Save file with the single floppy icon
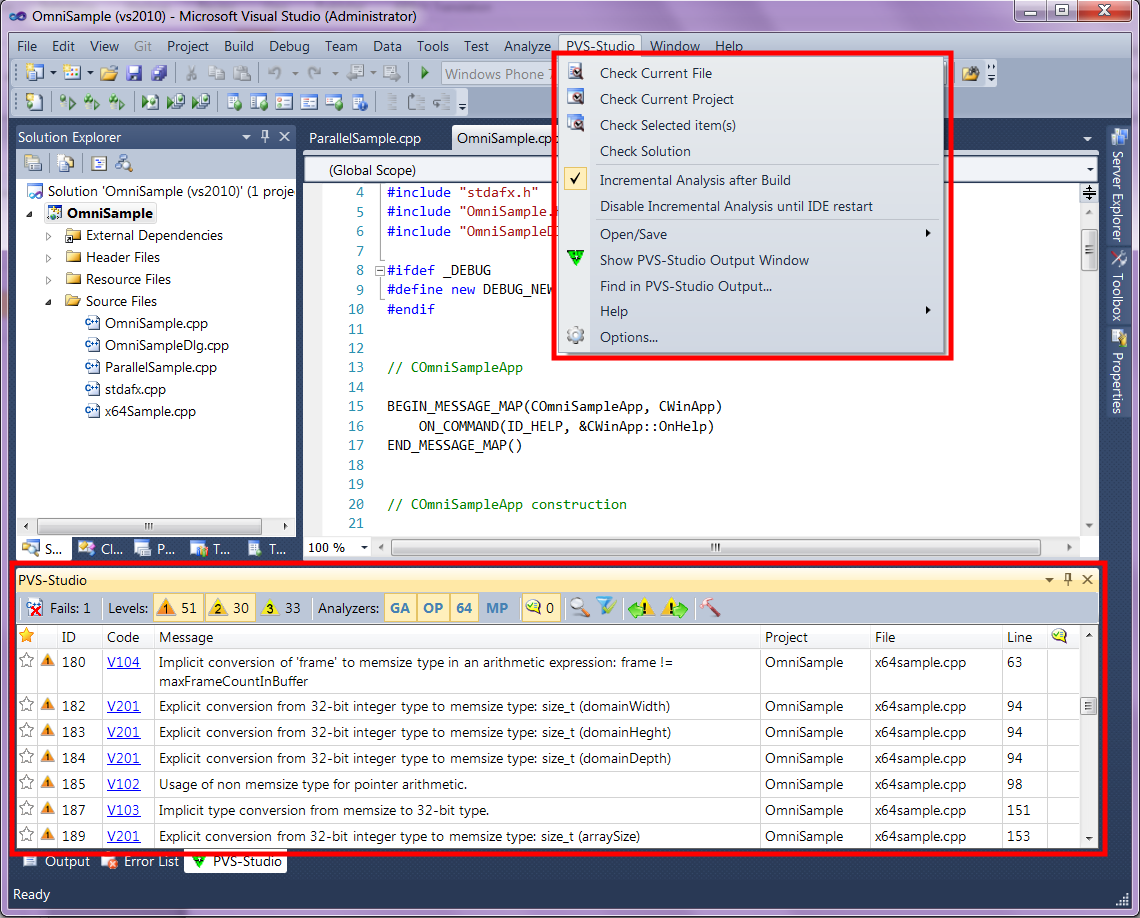The image size is (1140, 918). [x=134, y=73]
